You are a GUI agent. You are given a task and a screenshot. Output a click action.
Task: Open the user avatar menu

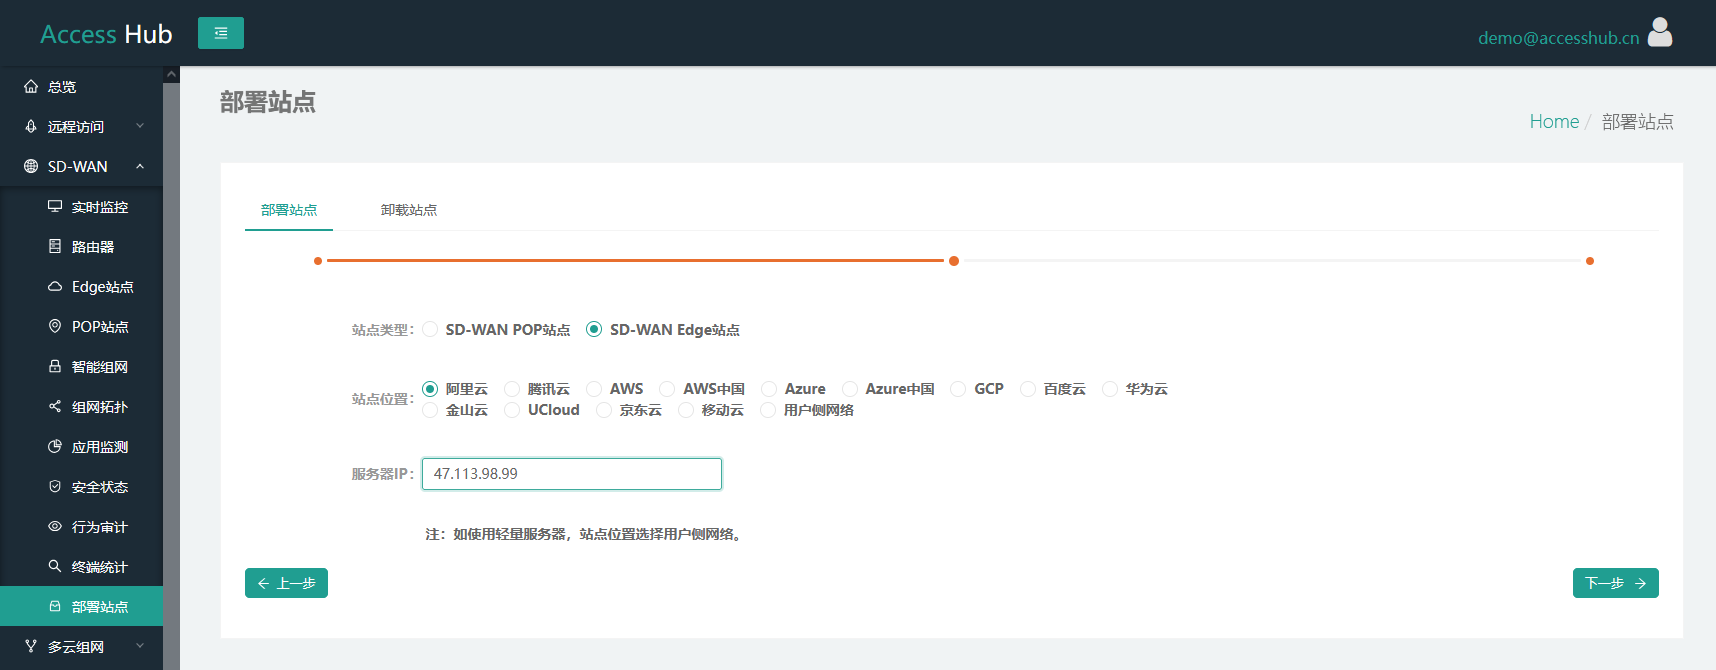(x=1660, y=33)
